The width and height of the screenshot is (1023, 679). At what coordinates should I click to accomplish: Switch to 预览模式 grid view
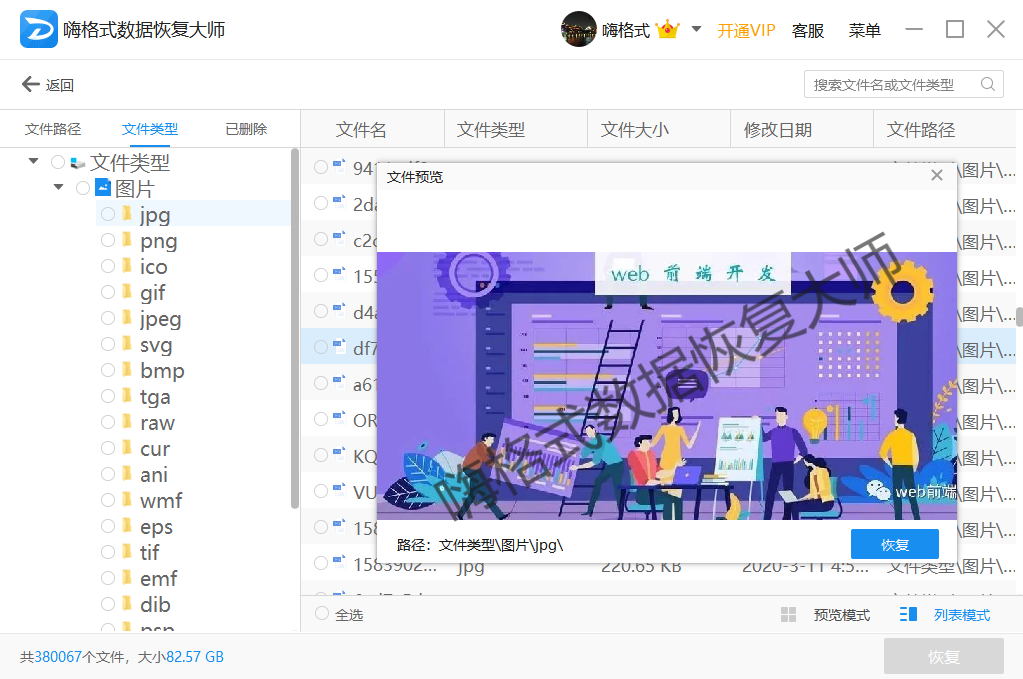click(825, 614)
